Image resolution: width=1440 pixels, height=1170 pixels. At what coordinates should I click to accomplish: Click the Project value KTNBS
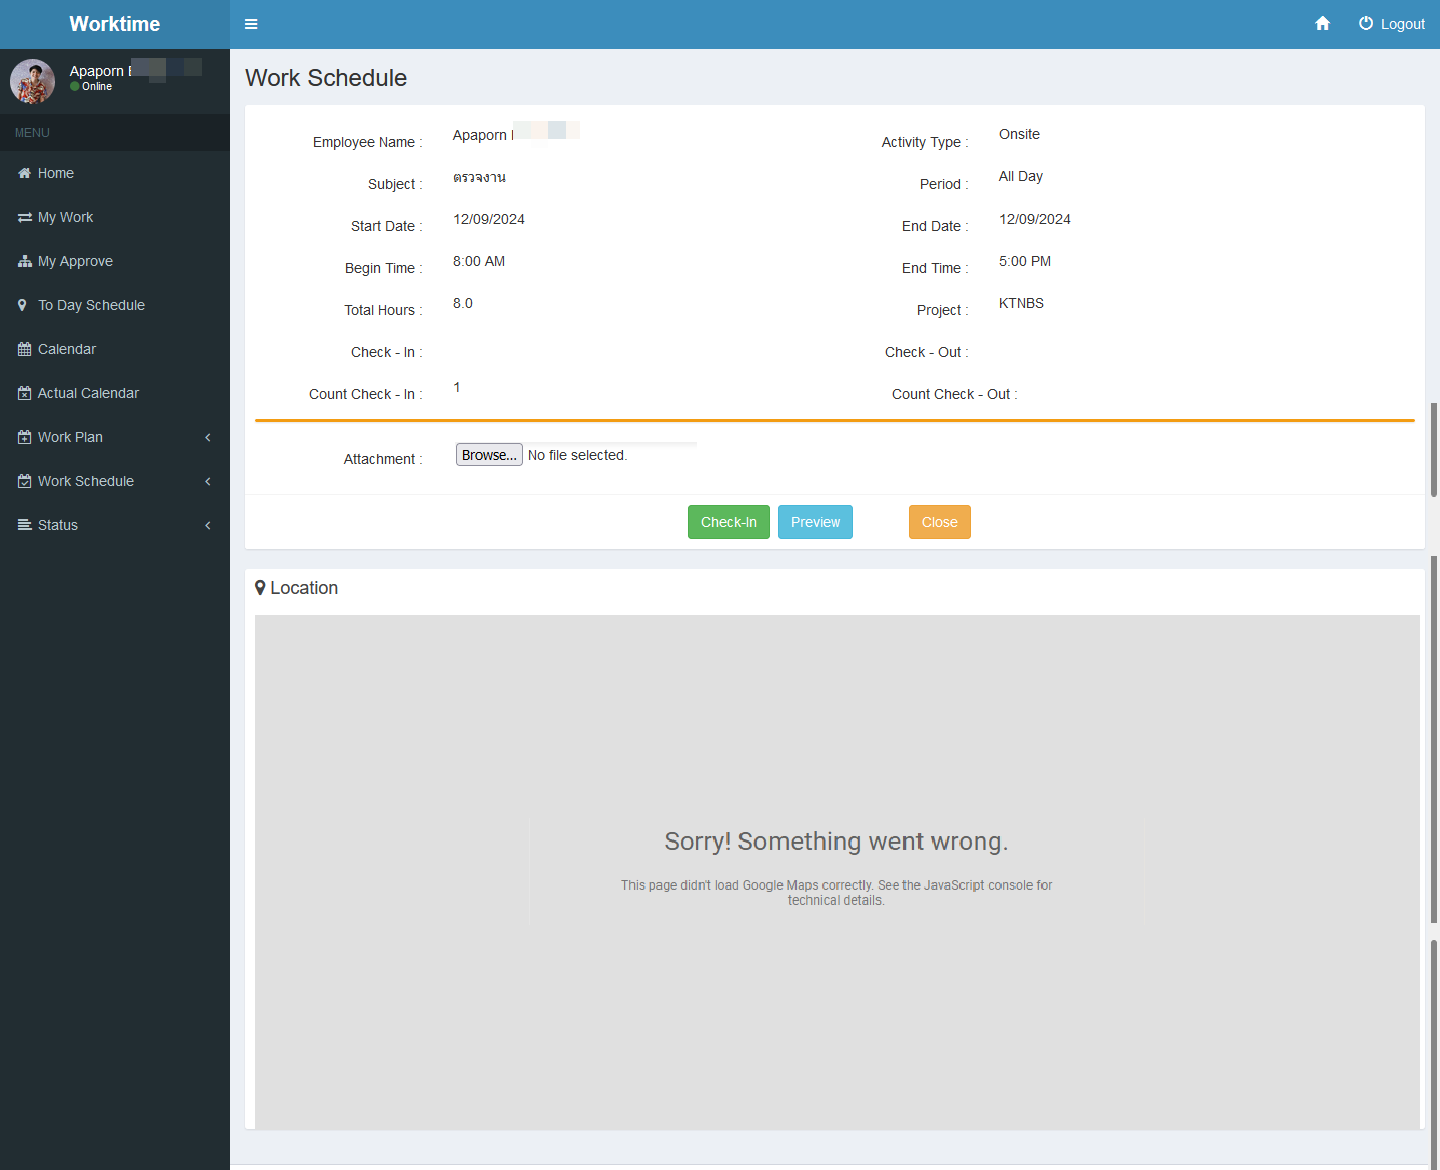1021,303
